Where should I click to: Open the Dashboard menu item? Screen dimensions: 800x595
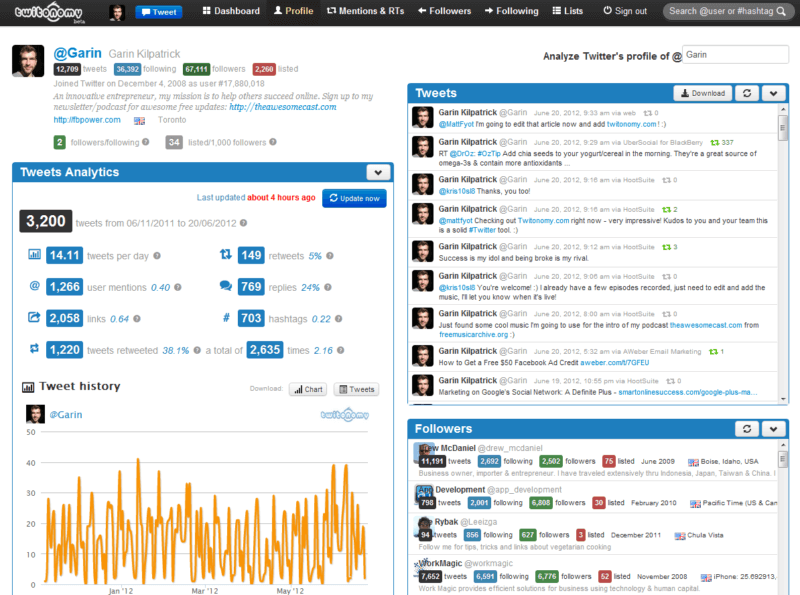point(231,11)
